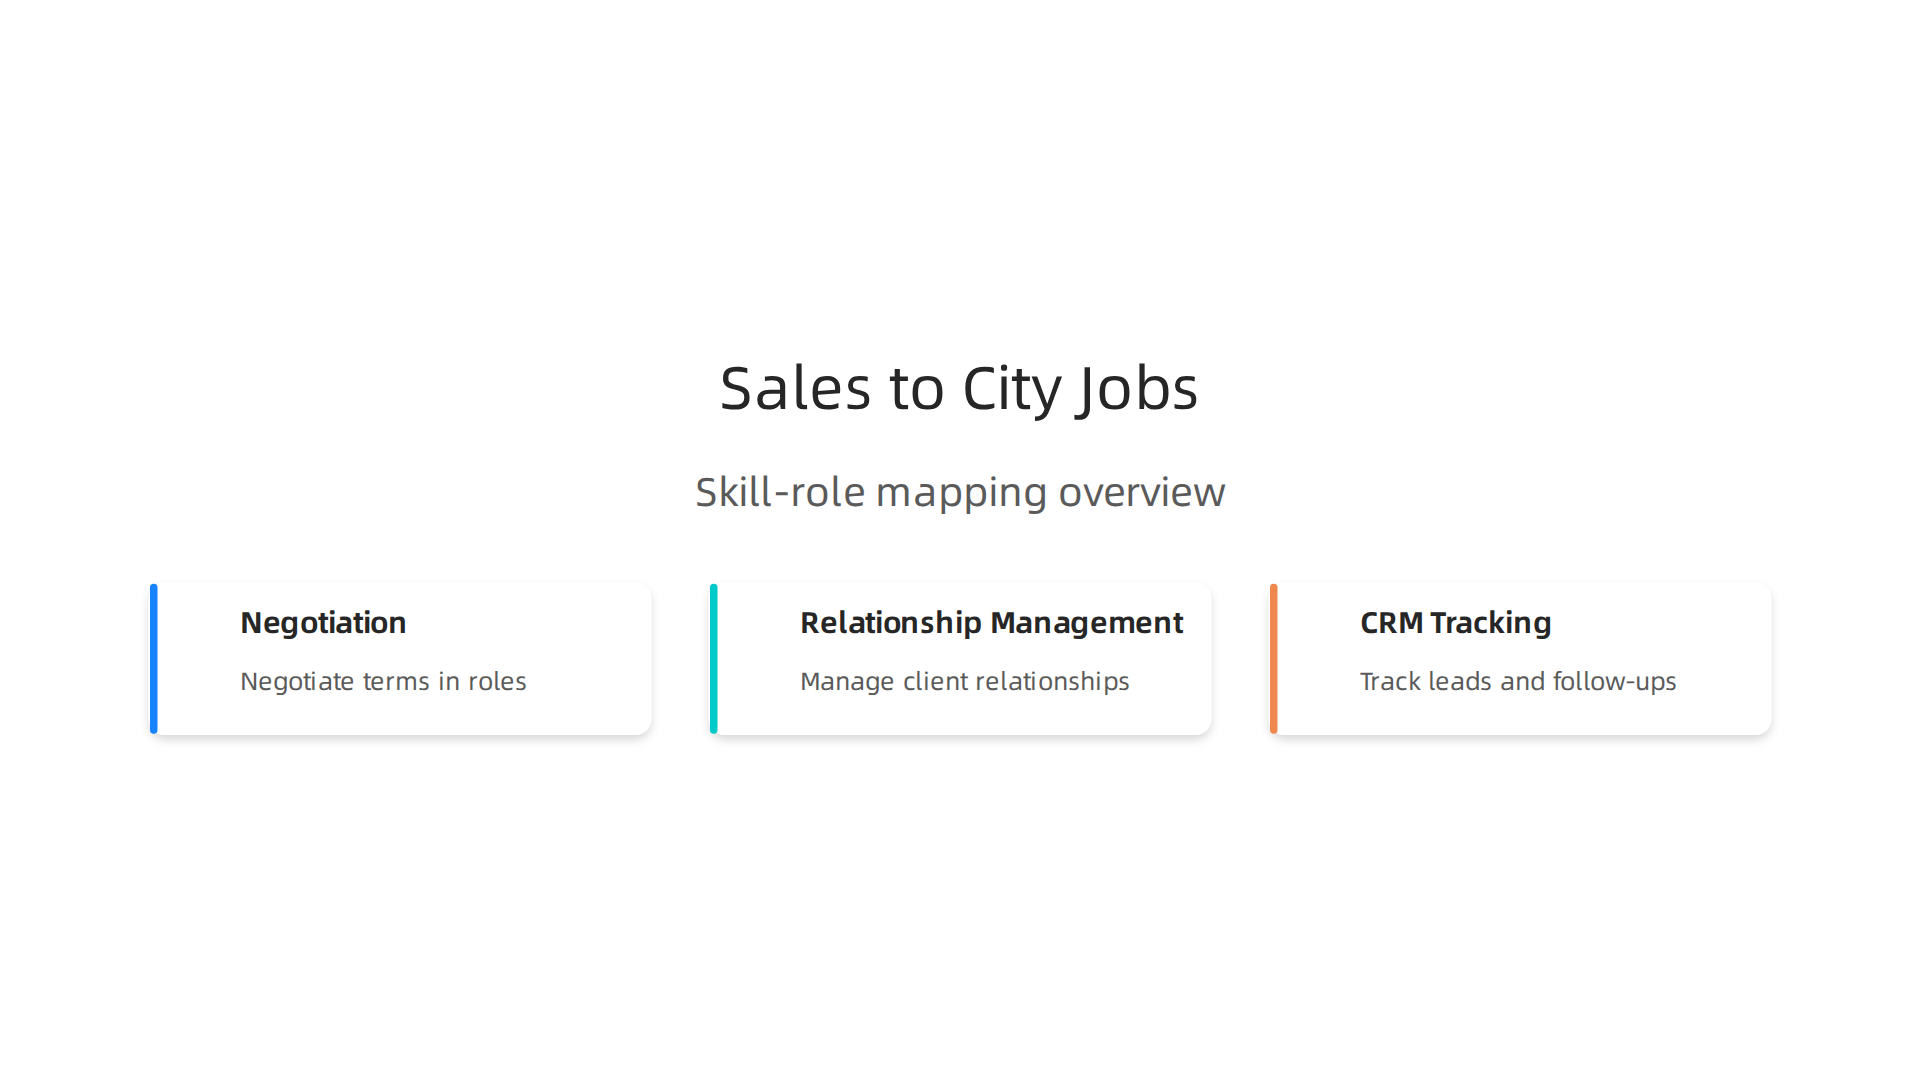Click the 'Sales to City Jobs' title
This screenshot has width=1920, height=1080.
click(959, 388)
